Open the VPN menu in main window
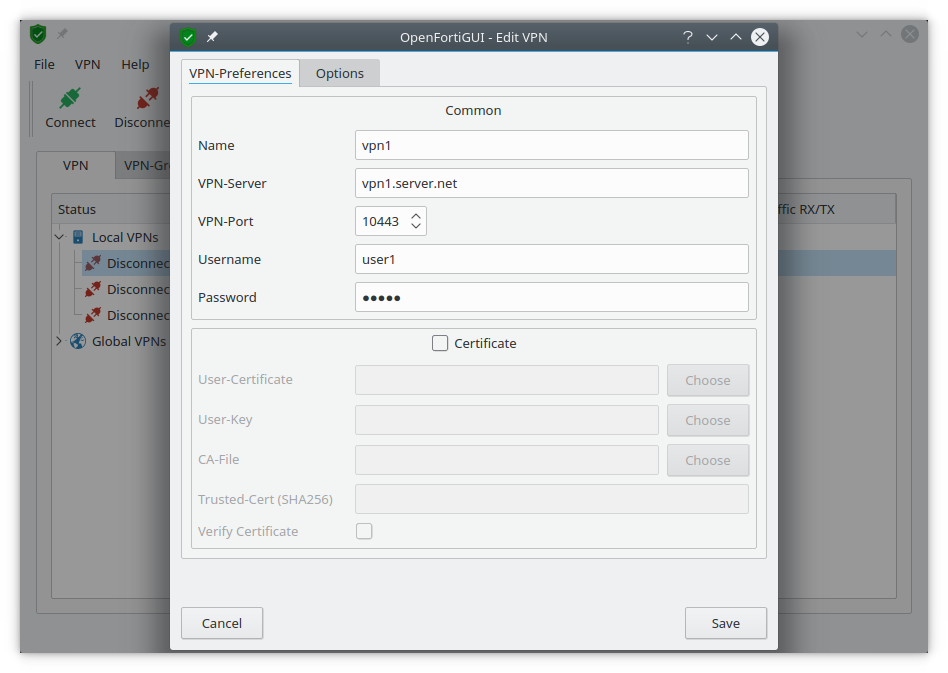 [88, 64]
